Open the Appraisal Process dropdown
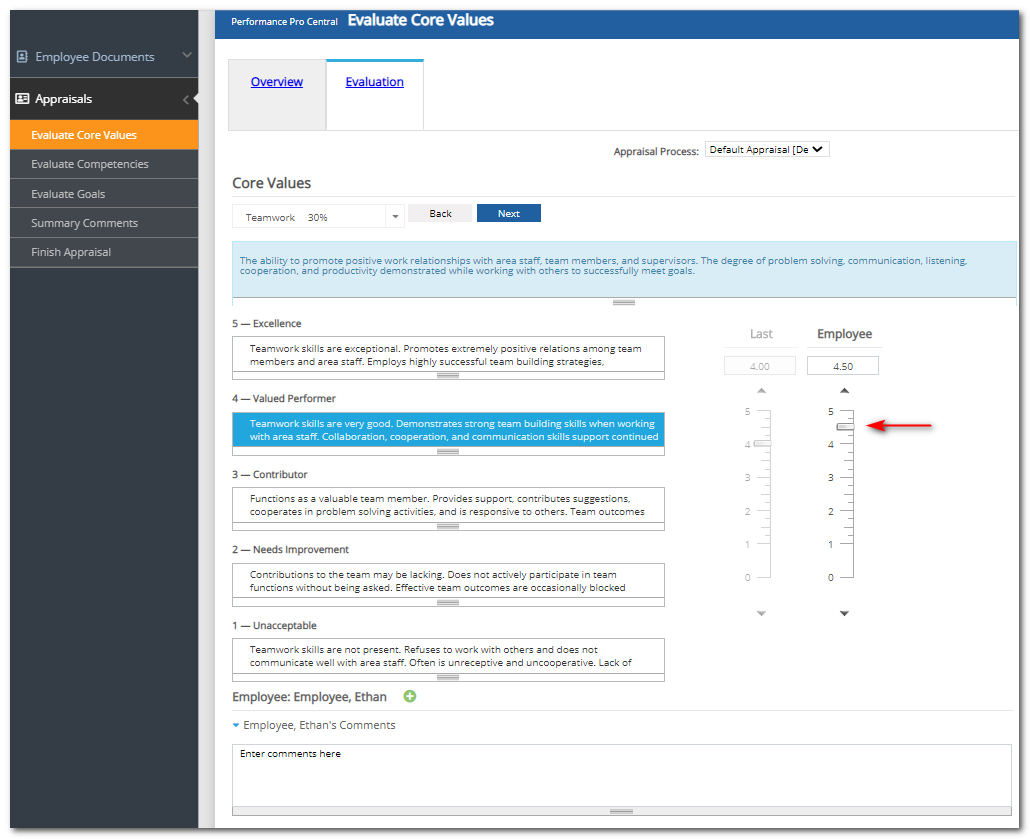 pyautogui.click(x=767, y=148)
